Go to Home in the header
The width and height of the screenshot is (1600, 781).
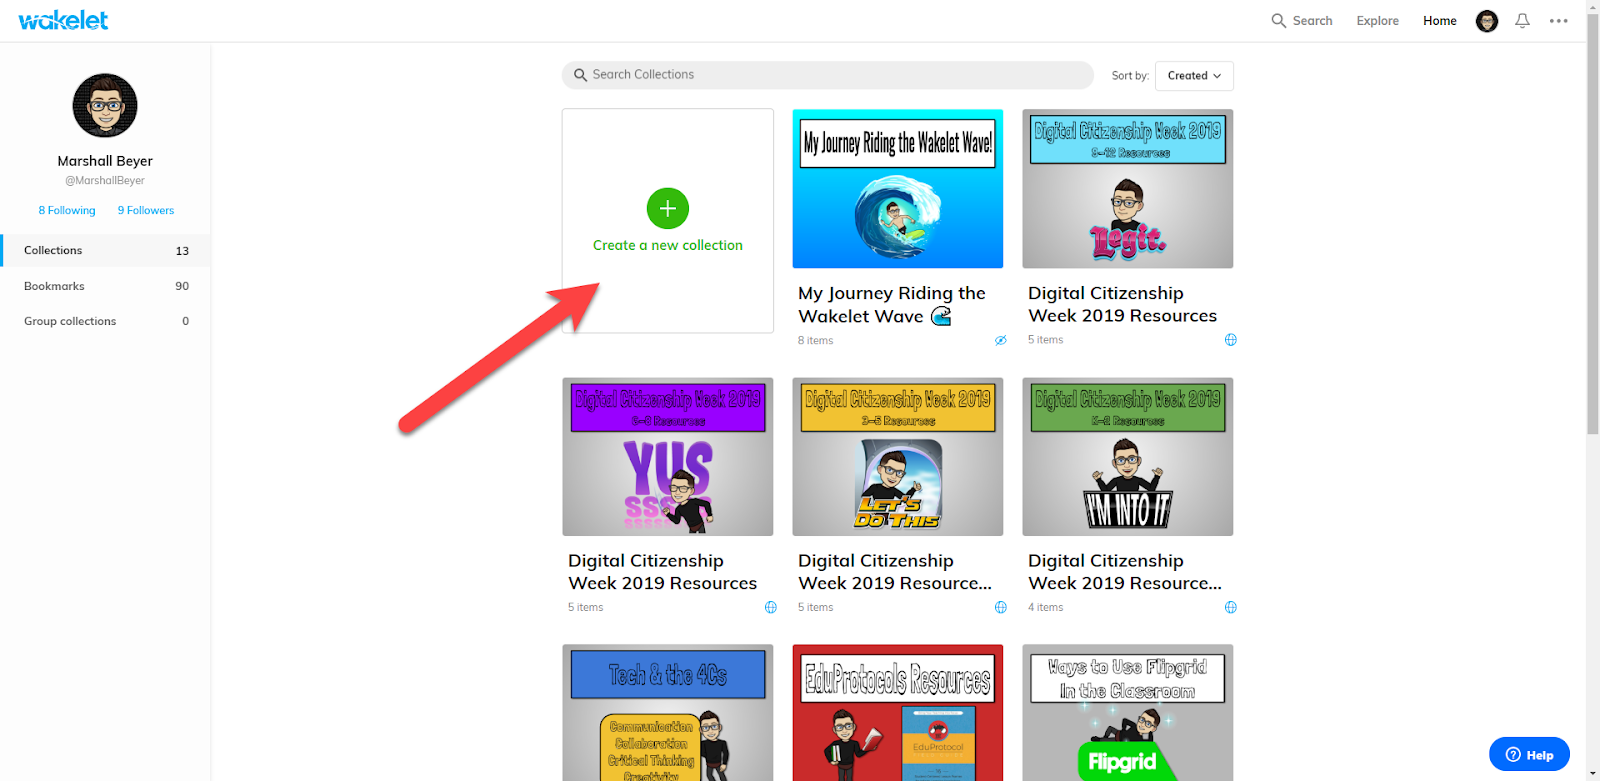tap(1440, 21)
